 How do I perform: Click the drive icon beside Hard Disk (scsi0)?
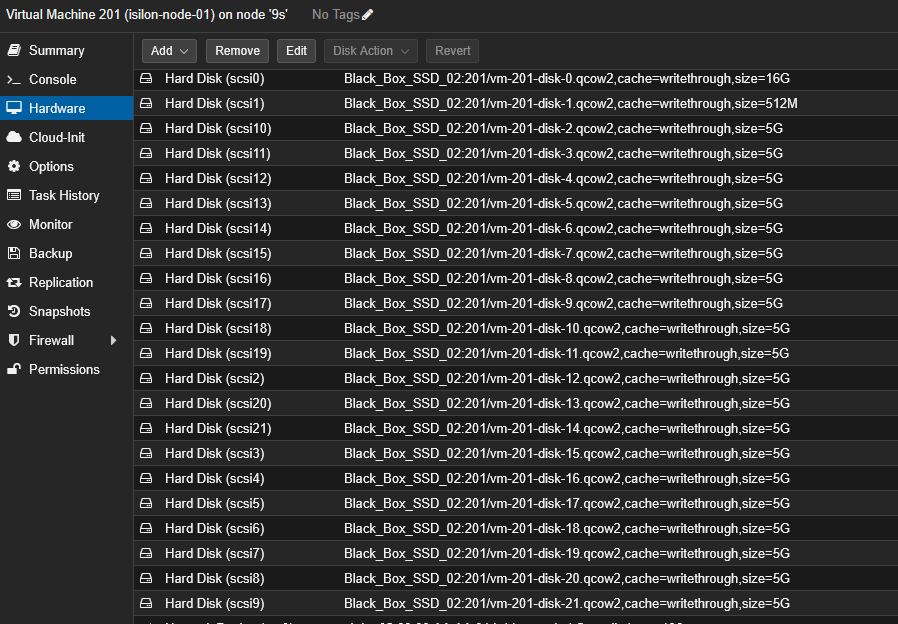(146, 78)
